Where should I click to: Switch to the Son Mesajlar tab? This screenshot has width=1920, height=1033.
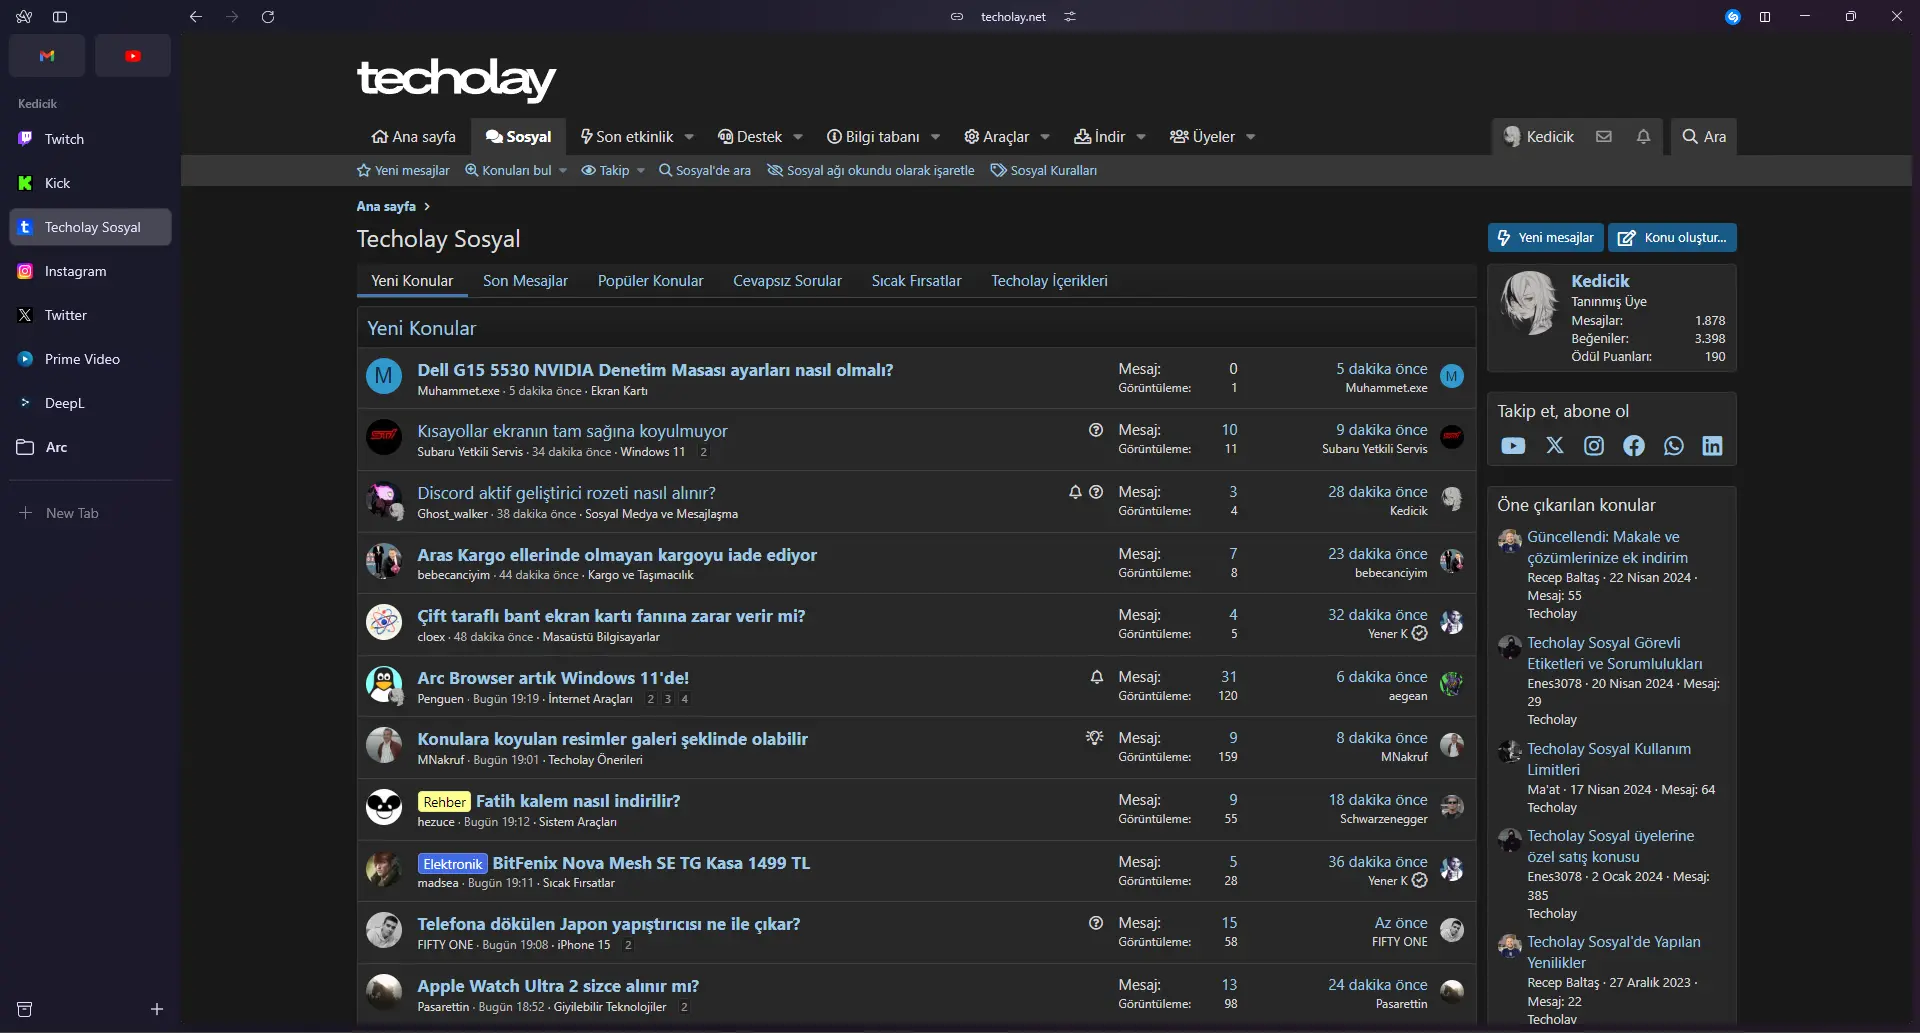click(x=525, y=281)
